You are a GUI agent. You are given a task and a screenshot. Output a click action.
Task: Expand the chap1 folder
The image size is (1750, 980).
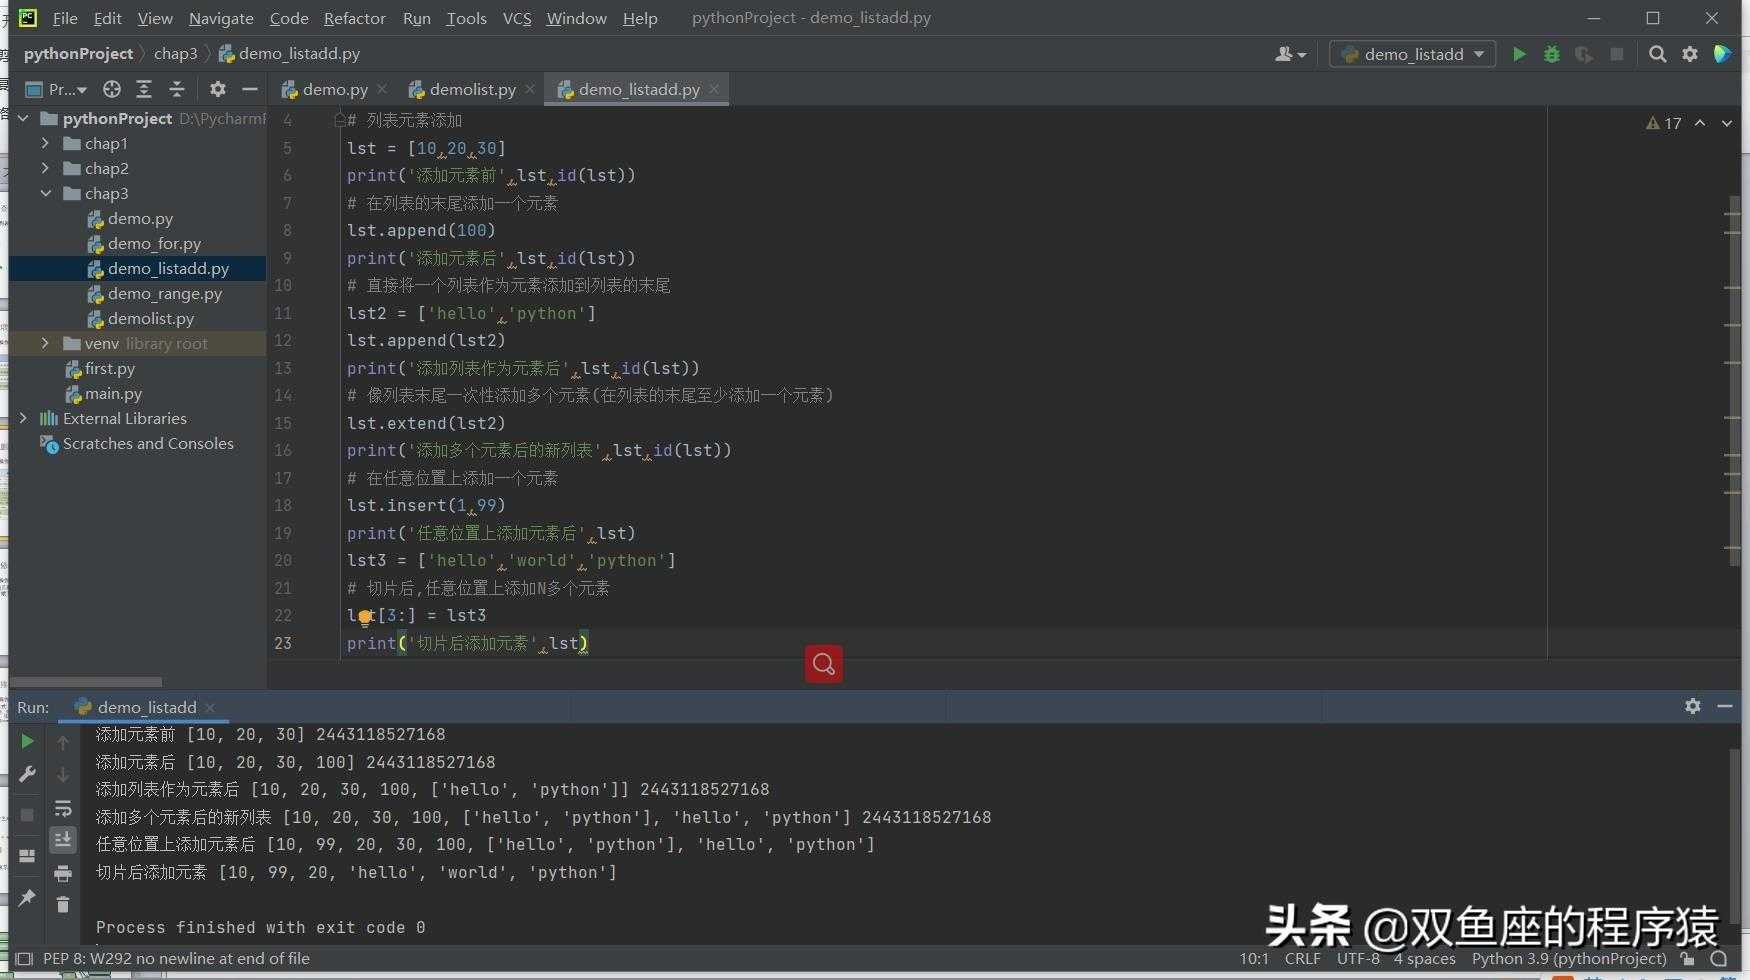(x=45, y=143)
